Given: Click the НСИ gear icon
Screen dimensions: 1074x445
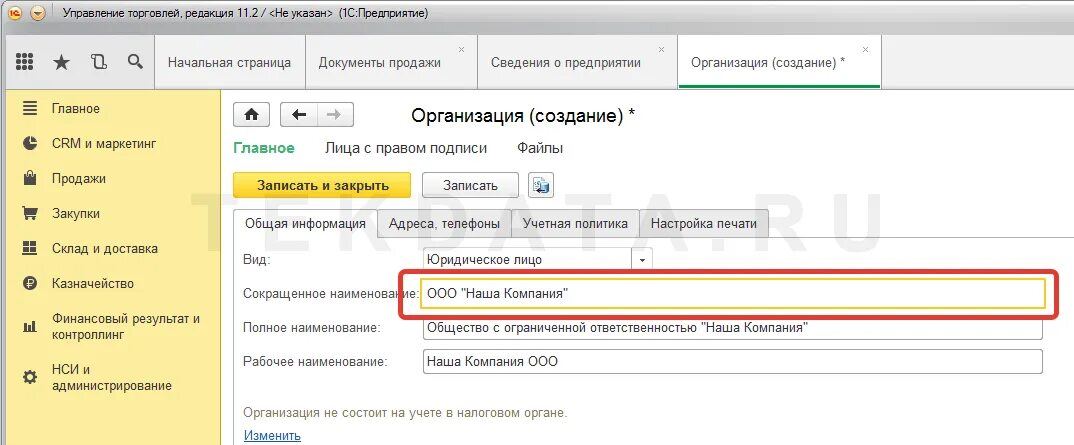Looking at the screenshot, I should [x=29, y=377].
